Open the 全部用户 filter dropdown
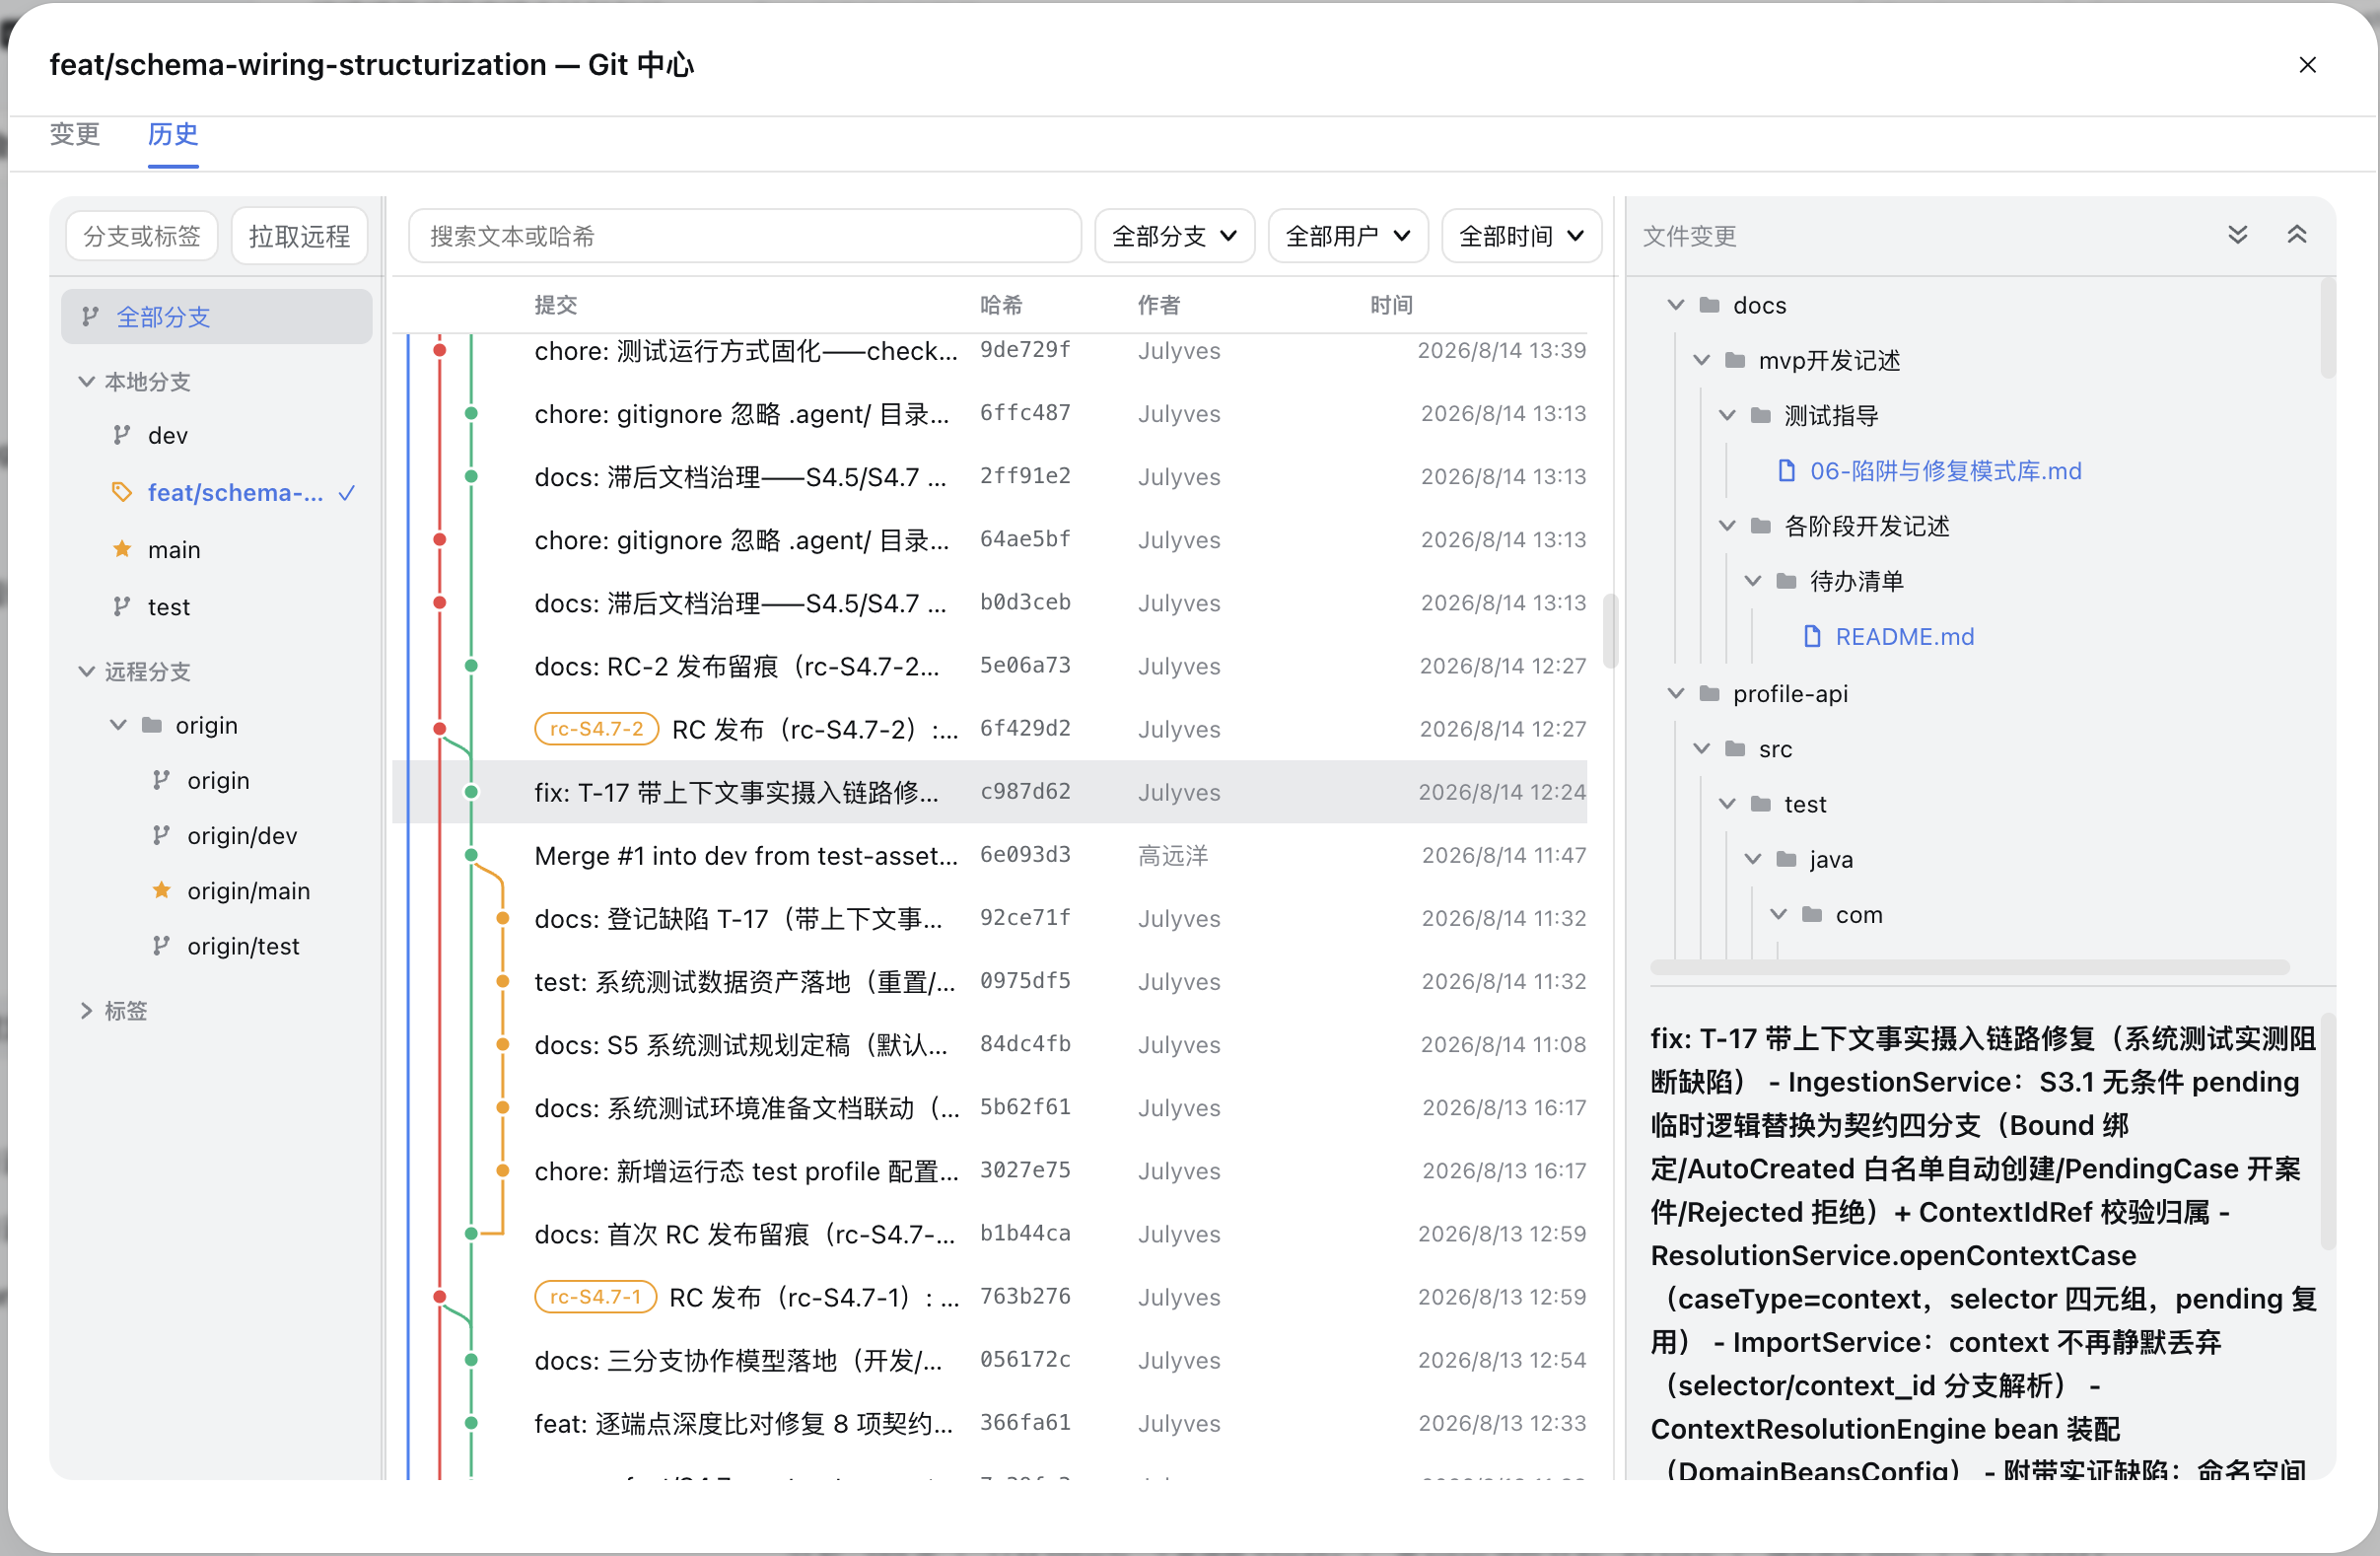Viewport: 2380px width, 1556px height. pos(1347,236)
